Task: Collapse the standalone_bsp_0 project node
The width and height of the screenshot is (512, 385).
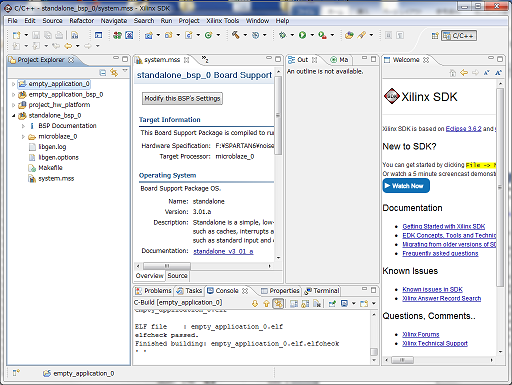Action: pyautogui.click(x=13, y=115)
